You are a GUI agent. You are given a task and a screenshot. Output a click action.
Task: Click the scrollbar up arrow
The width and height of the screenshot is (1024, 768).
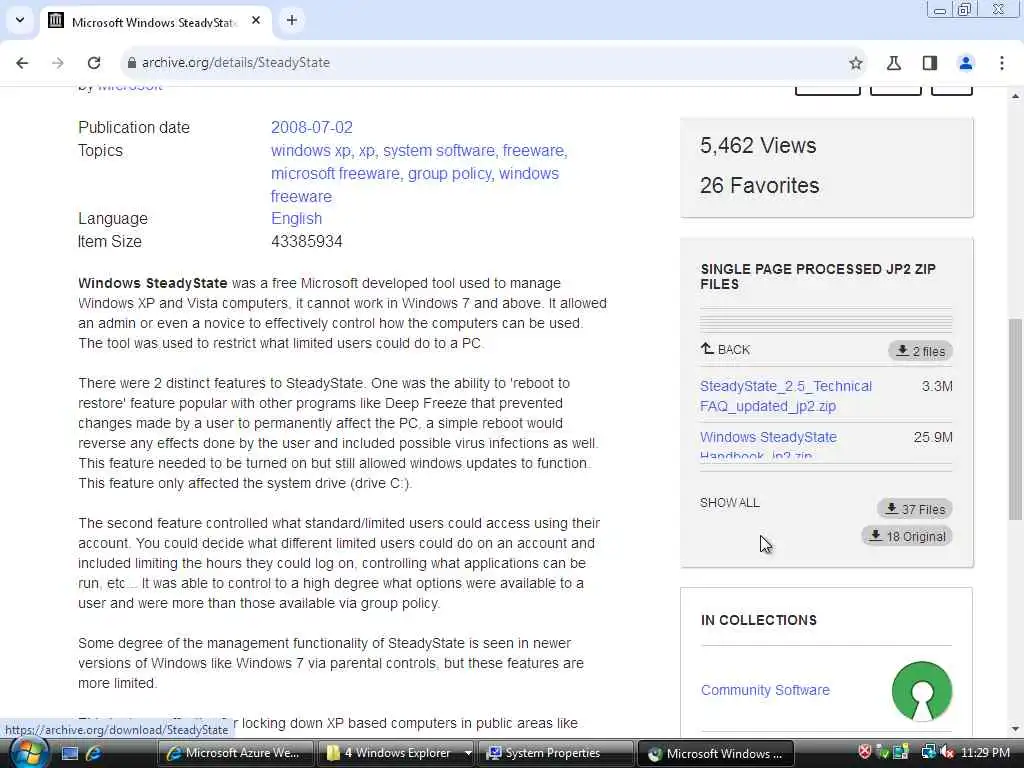pos(1015,96)
